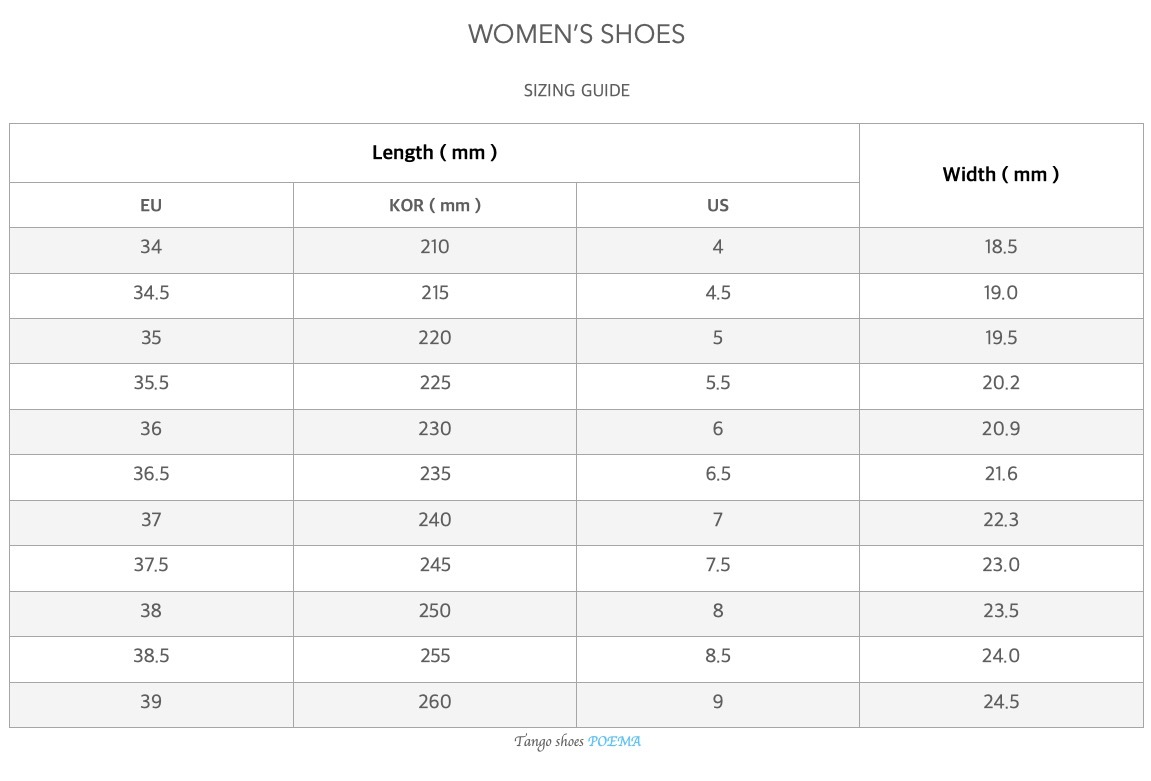Click the KOR (mm) column header
The height and width of the screenshot is (781, 1151).
pos(435,206)
